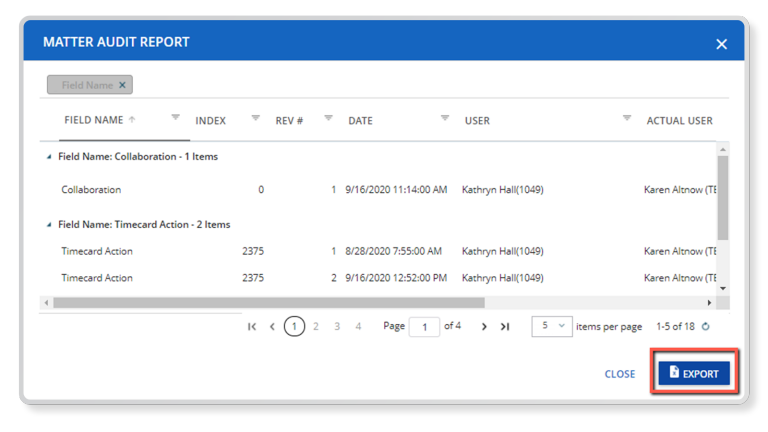Jump to page 4
Image resolution: width=768 pixels, height=432 pixels.
coord(358,326)
